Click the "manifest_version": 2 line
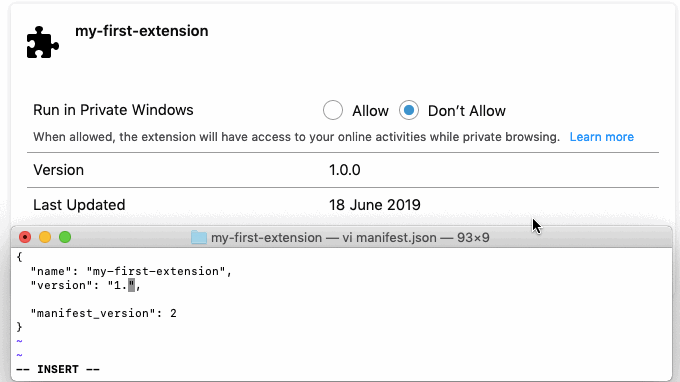Image resolution: width=680 pixels, height=382 pixels. pos(104,313)
